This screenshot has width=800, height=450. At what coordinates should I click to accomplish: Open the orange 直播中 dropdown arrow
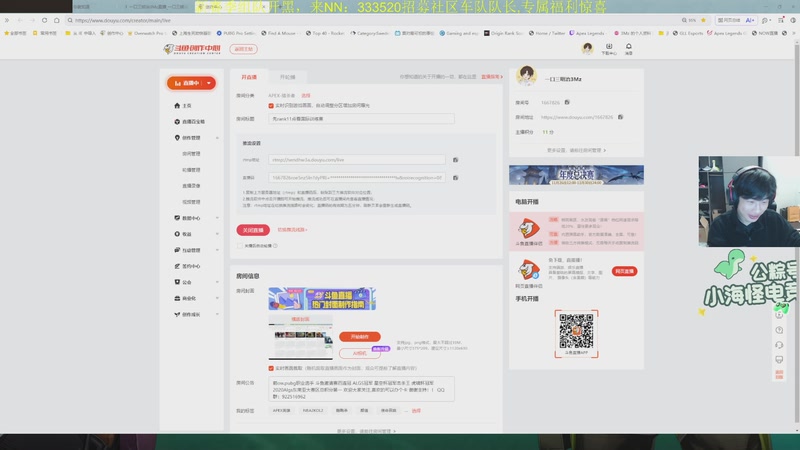209,83
